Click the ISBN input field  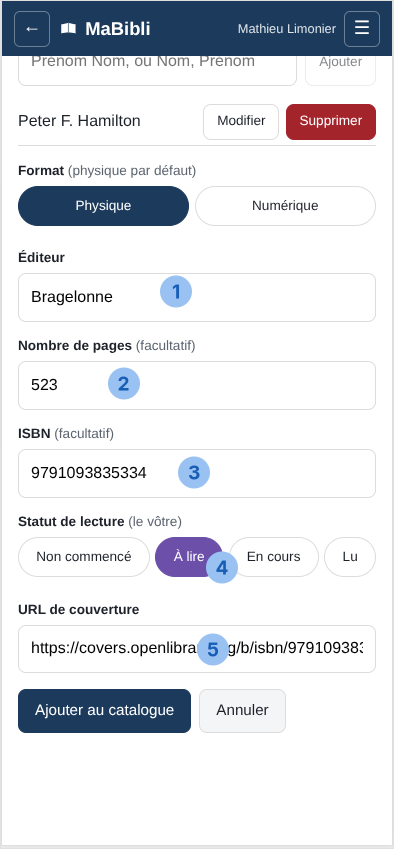(x=197, y=473)
